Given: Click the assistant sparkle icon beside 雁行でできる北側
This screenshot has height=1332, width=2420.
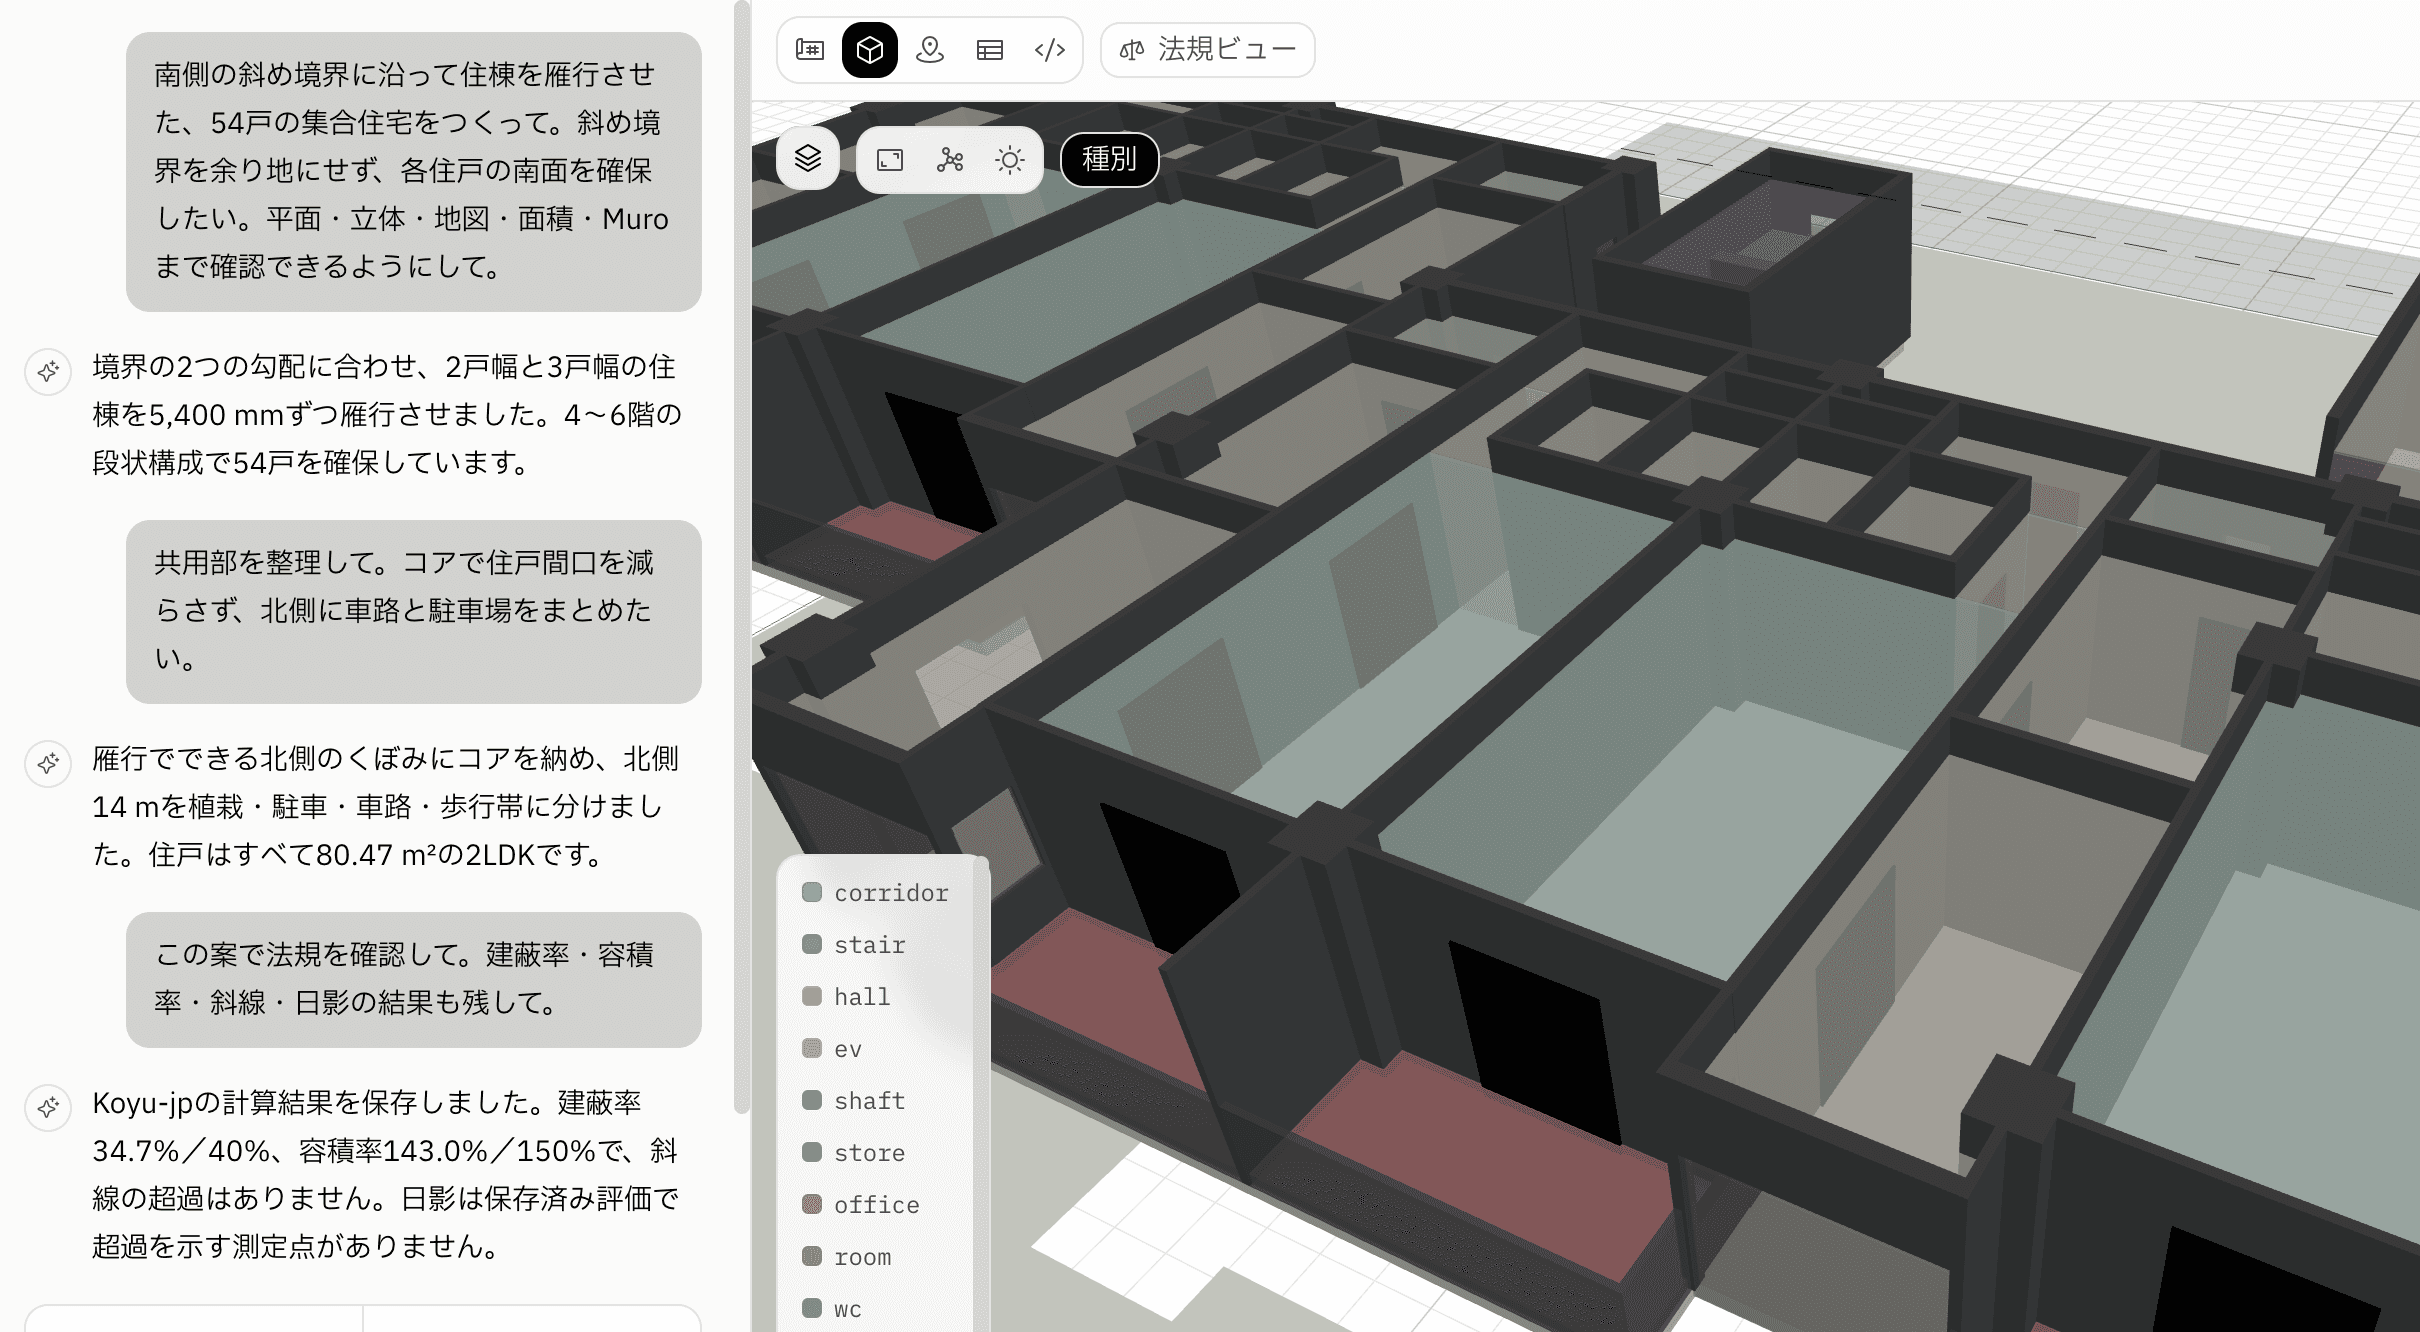Looking at the screenshot, I should point(48,764).
